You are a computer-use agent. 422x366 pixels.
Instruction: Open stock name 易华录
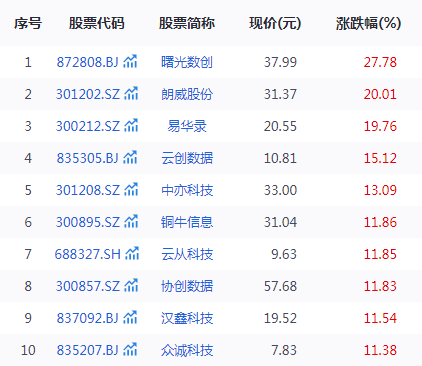(x=187, y=126)
